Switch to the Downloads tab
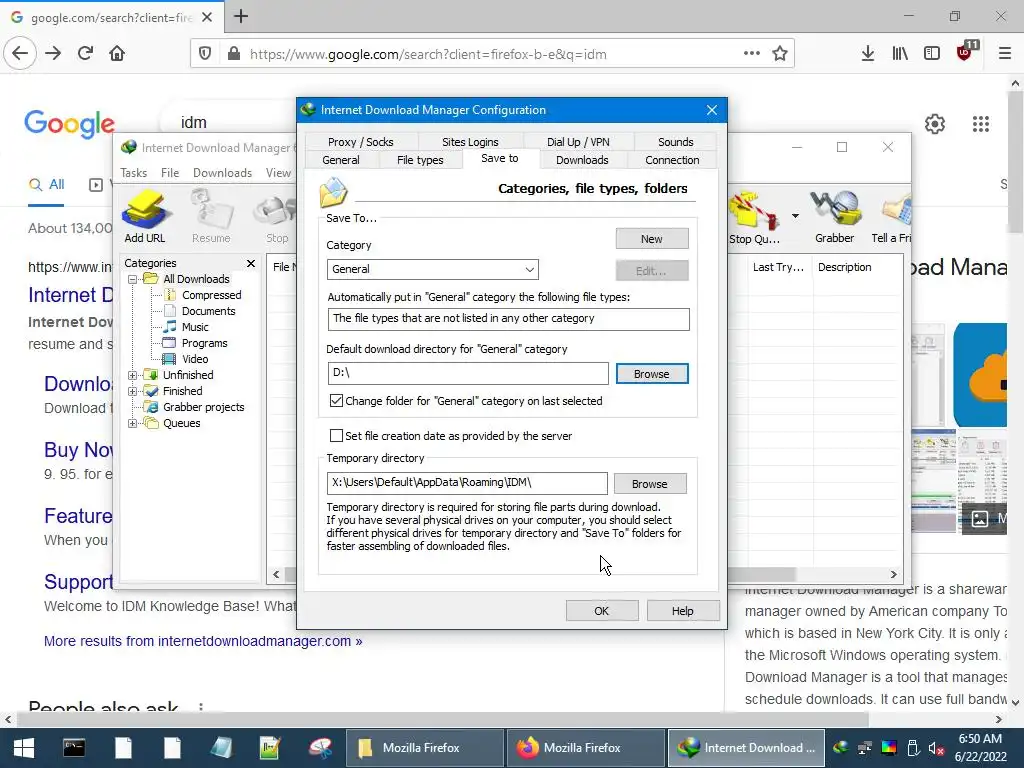The width and height of the screenshot is (1024, 768). point(582,160)
